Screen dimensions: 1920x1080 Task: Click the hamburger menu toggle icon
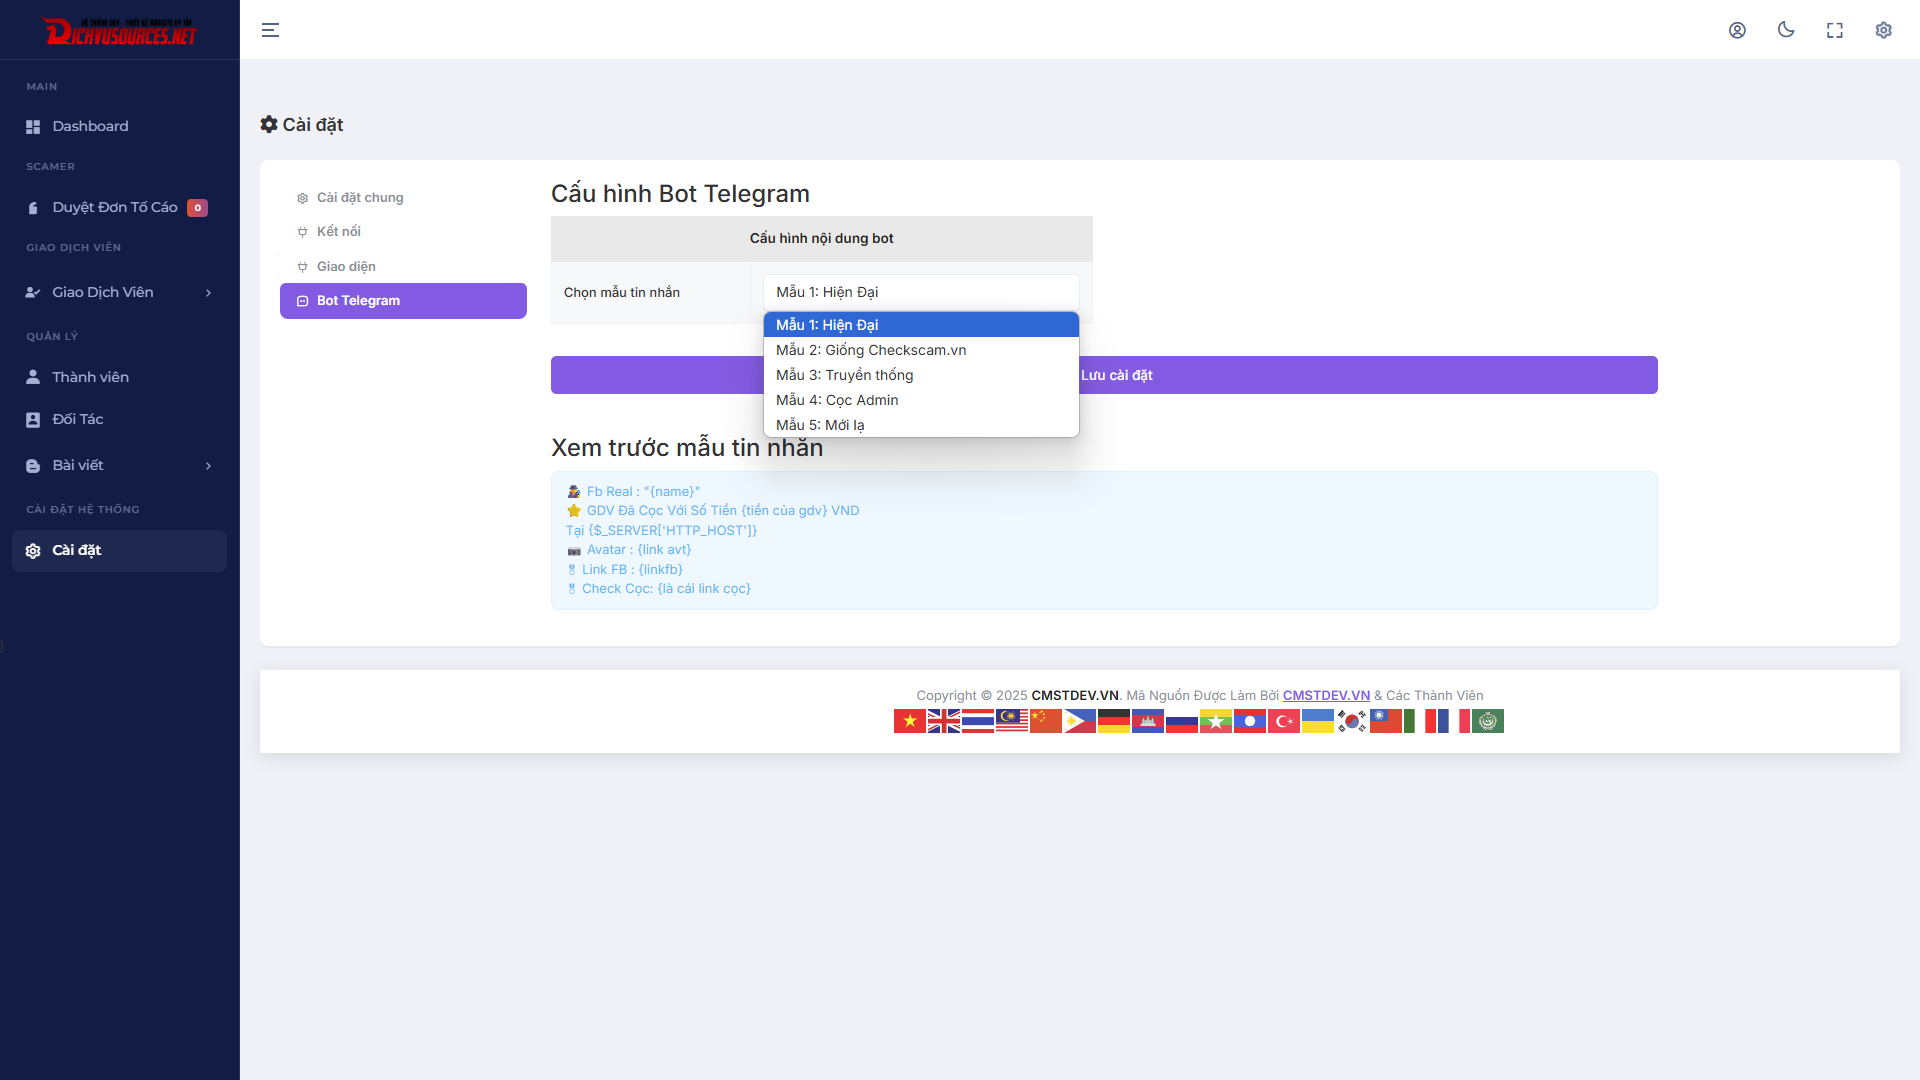click(270, 30)
